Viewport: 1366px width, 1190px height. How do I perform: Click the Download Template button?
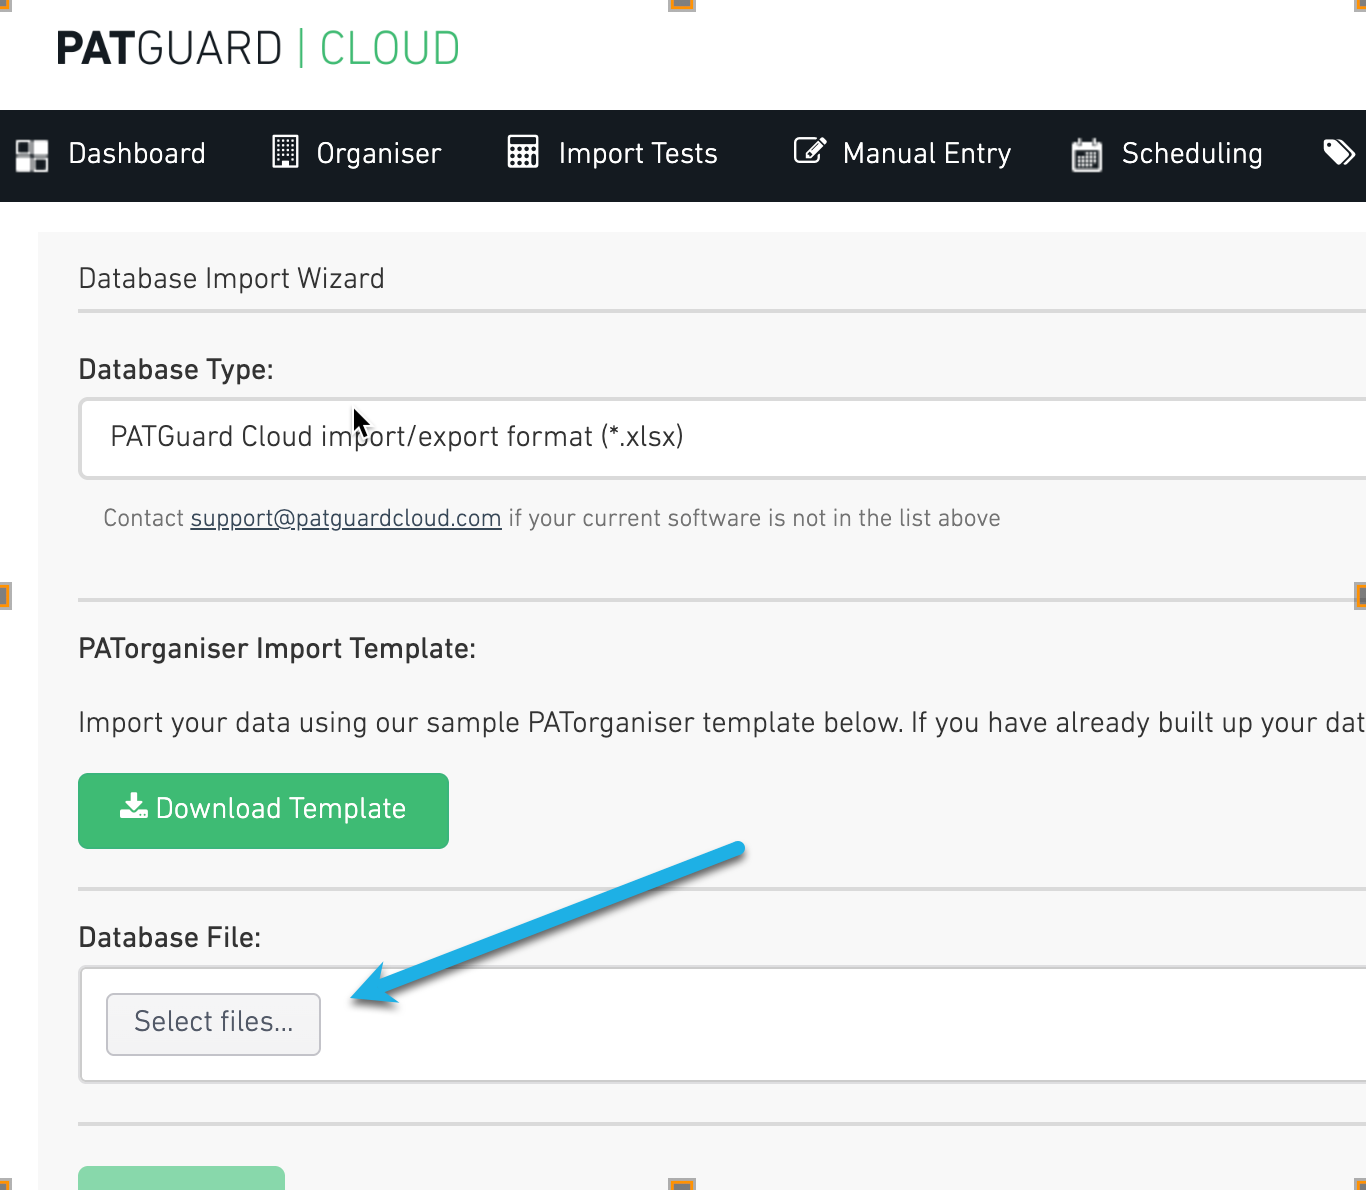tap(263, 811)
